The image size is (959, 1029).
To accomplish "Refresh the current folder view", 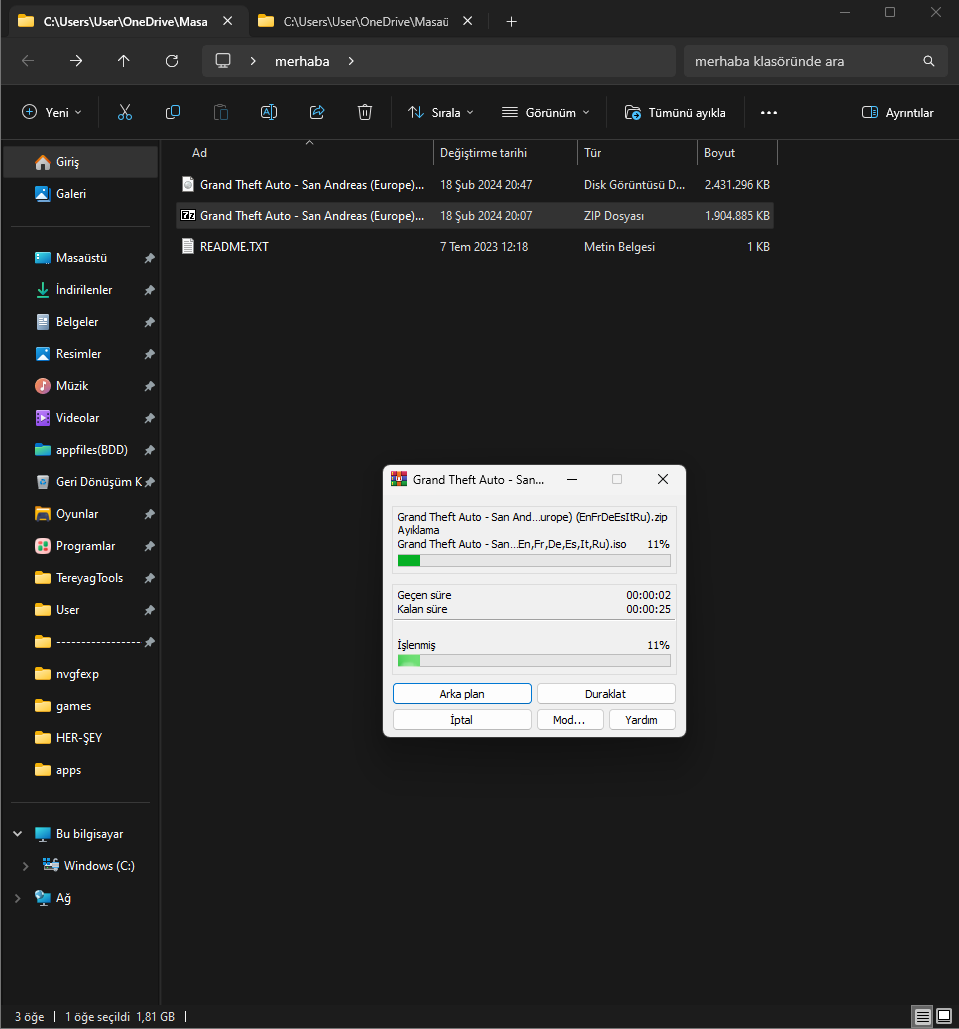I will [172, 61].
